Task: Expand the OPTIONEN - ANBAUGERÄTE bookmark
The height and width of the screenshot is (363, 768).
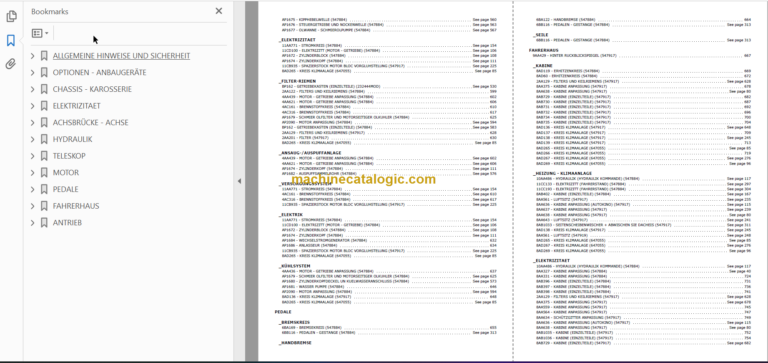Action: 32,73
